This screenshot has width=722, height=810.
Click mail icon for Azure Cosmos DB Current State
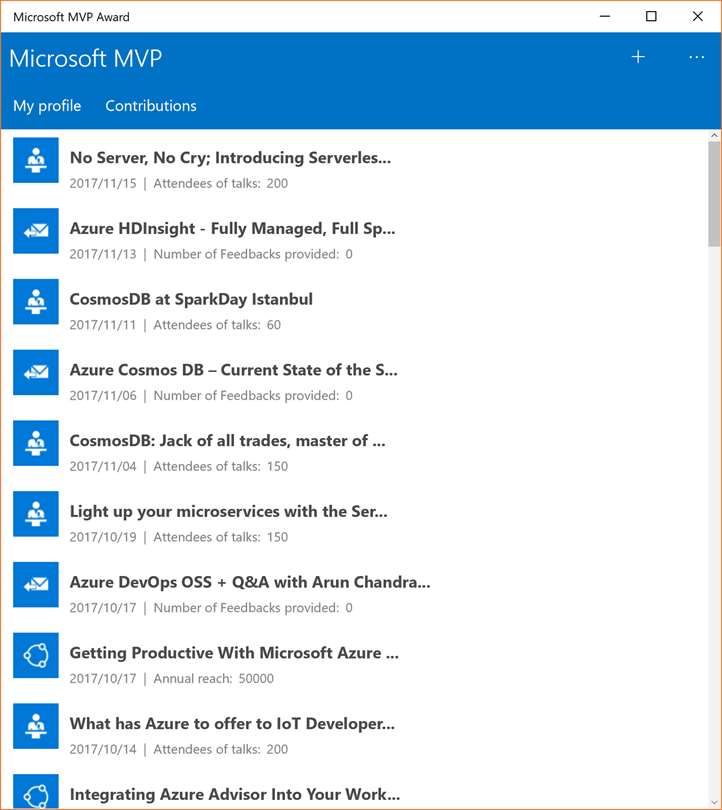click(x=36, y=372)
